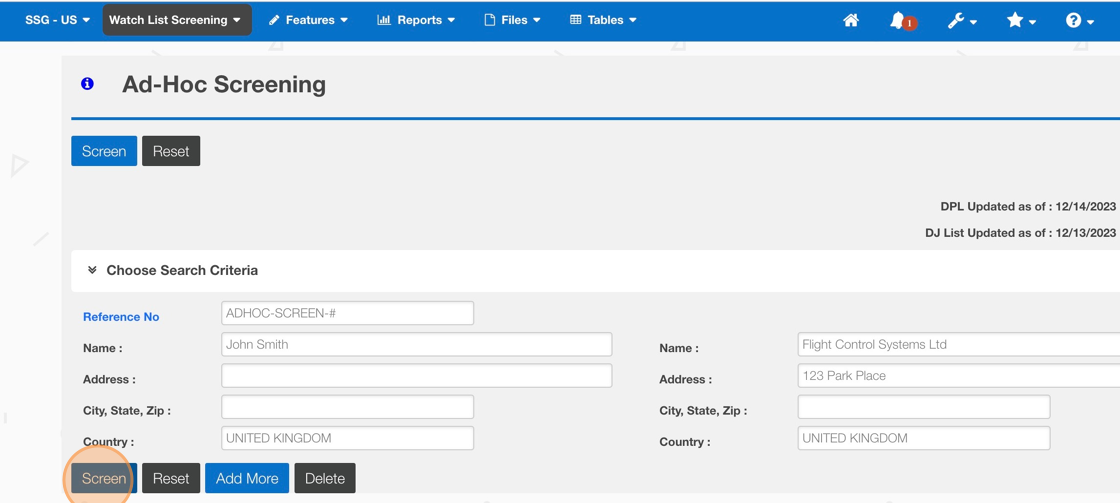Open the Features menu
The image size is (1120, 503).
point(309,20)
